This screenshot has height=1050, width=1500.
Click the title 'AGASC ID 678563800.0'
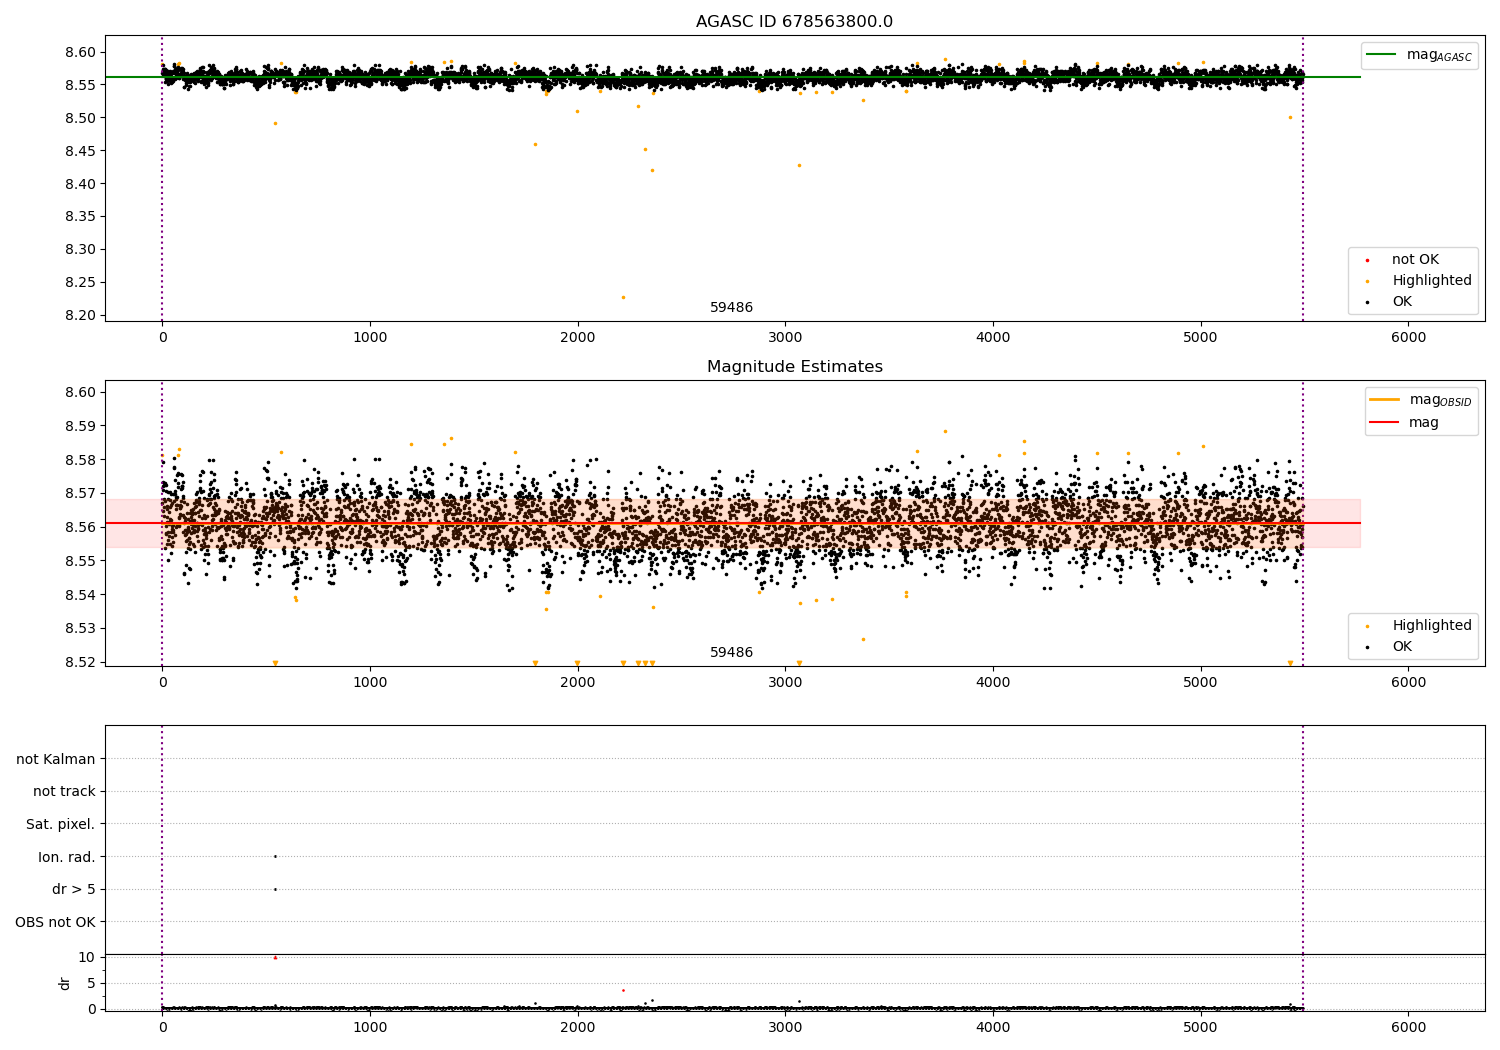coord(794,22)
